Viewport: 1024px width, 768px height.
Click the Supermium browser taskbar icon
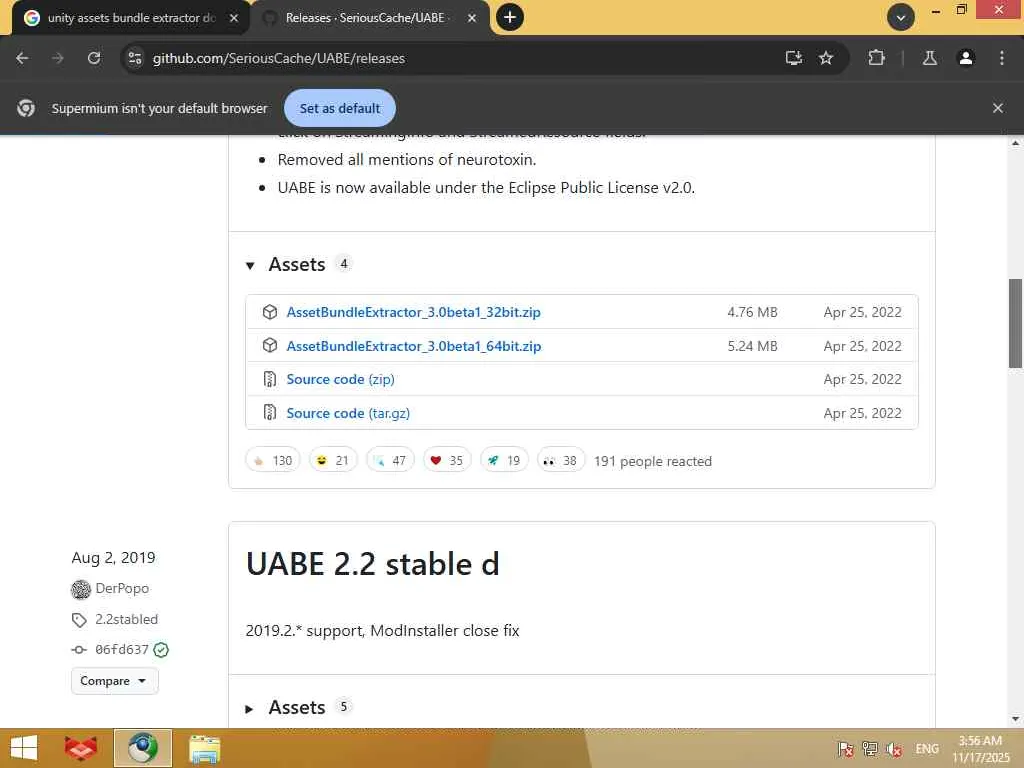tap(143, 748)
